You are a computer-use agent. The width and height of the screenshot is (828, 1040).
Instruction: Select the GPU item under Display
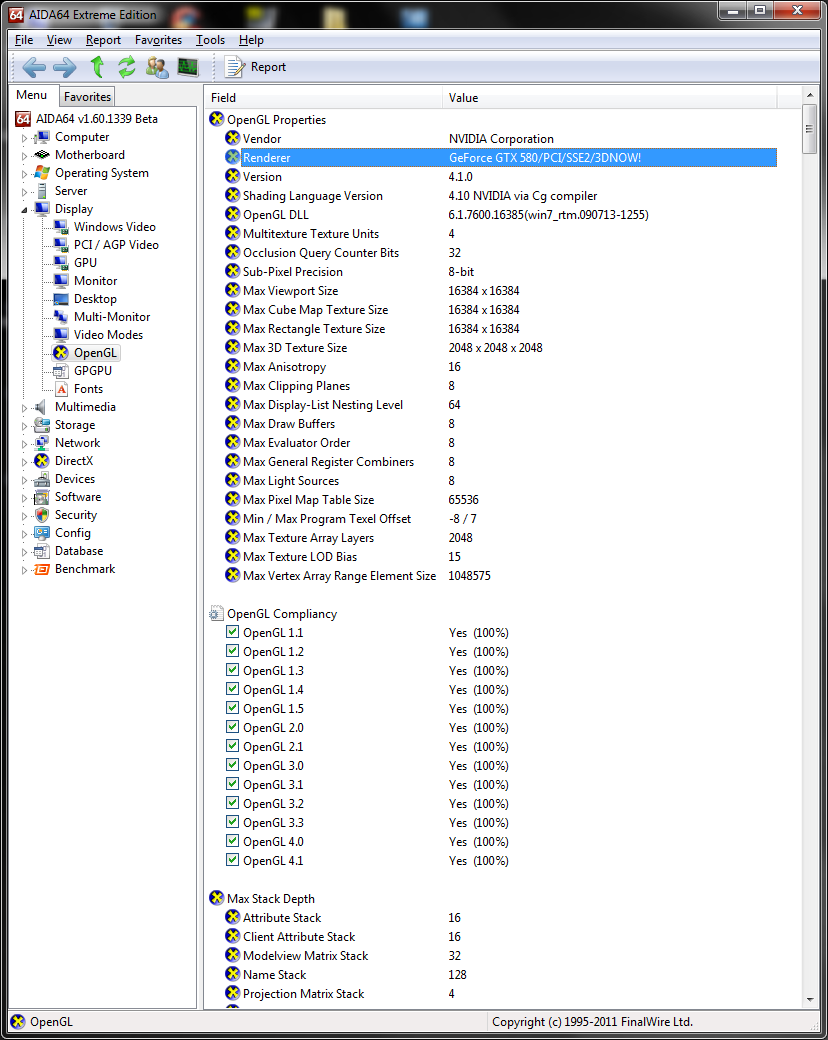85,263
